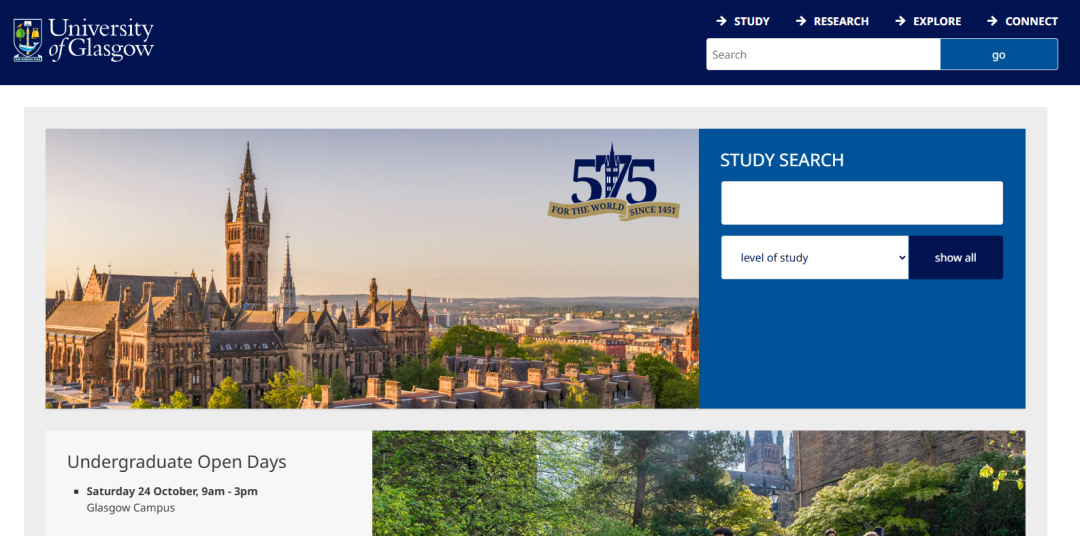Focus the site Search field in header
The width and height of the screenshot is (1080, 536).
click(823, 54)
